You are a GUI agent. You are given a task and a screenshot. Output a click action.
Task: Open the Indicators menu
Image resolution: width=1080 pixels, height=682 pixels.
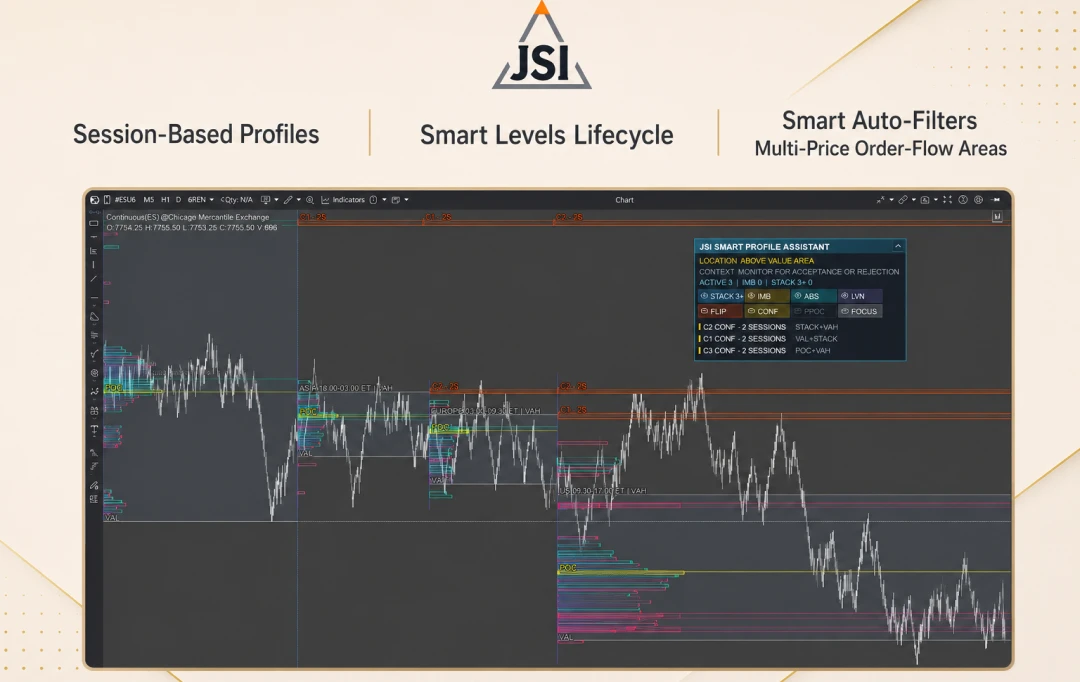(343, 200)
